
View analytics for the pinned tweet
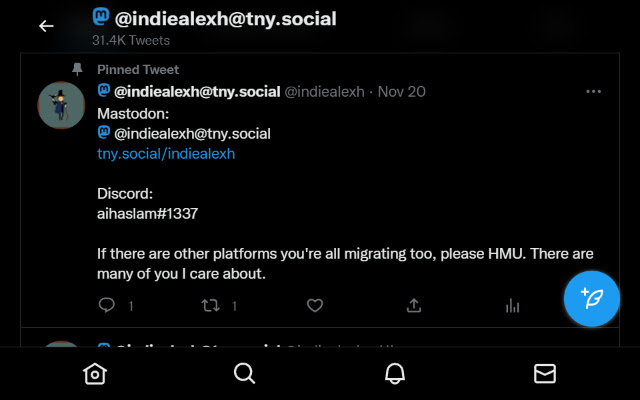coord(513,305)
